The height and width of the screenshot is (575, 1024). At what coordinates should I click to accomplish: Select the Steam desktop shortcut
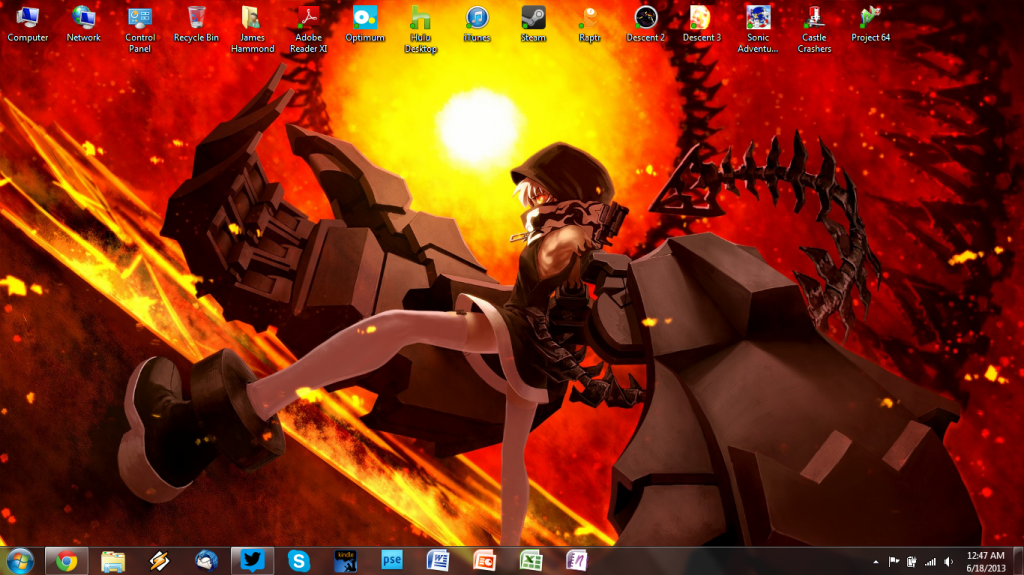point(533,25)
